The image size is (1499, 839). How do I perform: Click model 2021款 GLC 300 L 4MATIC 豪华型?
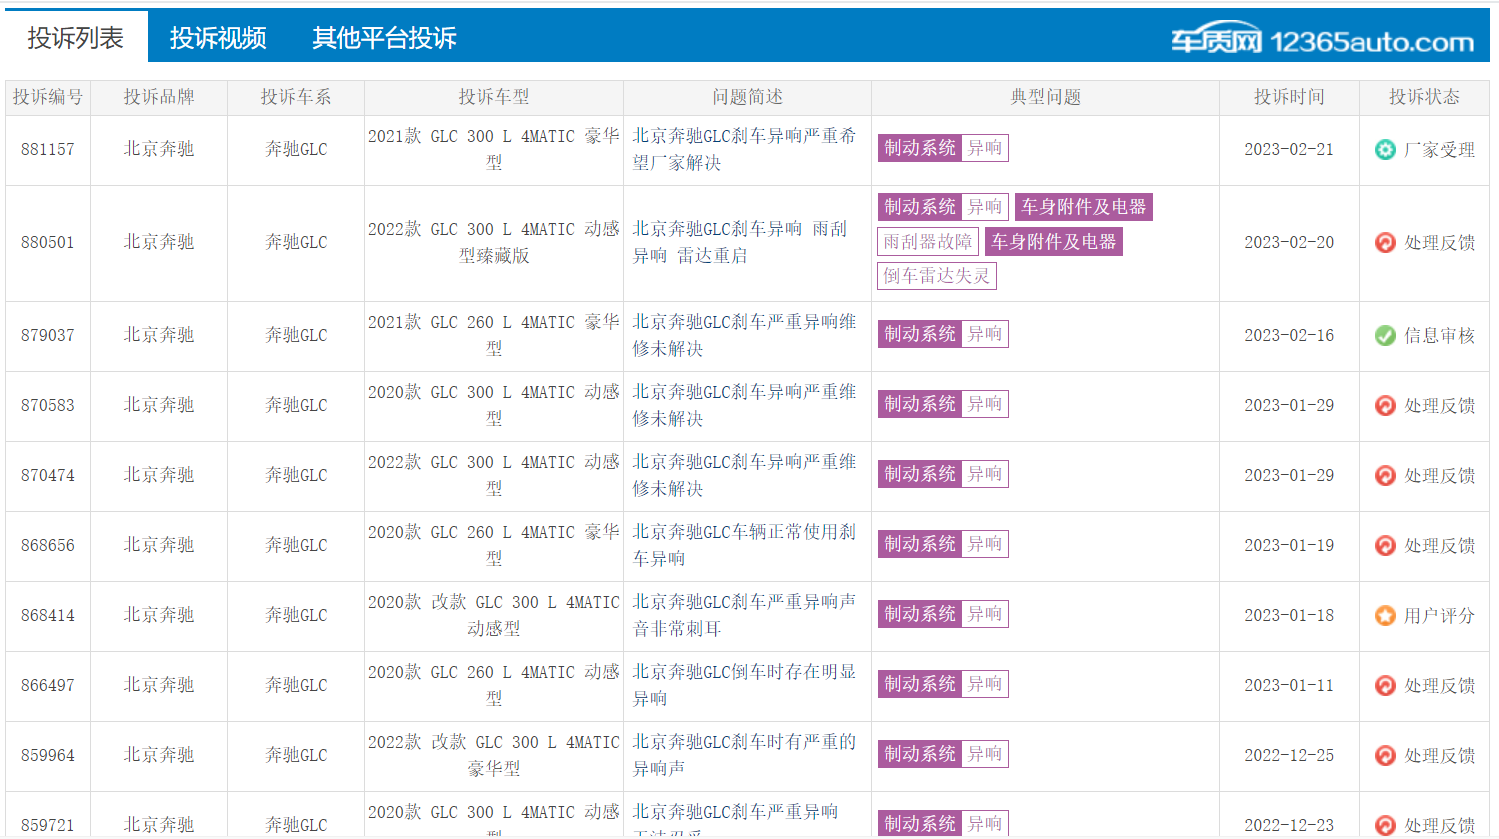tap(494, 149)
